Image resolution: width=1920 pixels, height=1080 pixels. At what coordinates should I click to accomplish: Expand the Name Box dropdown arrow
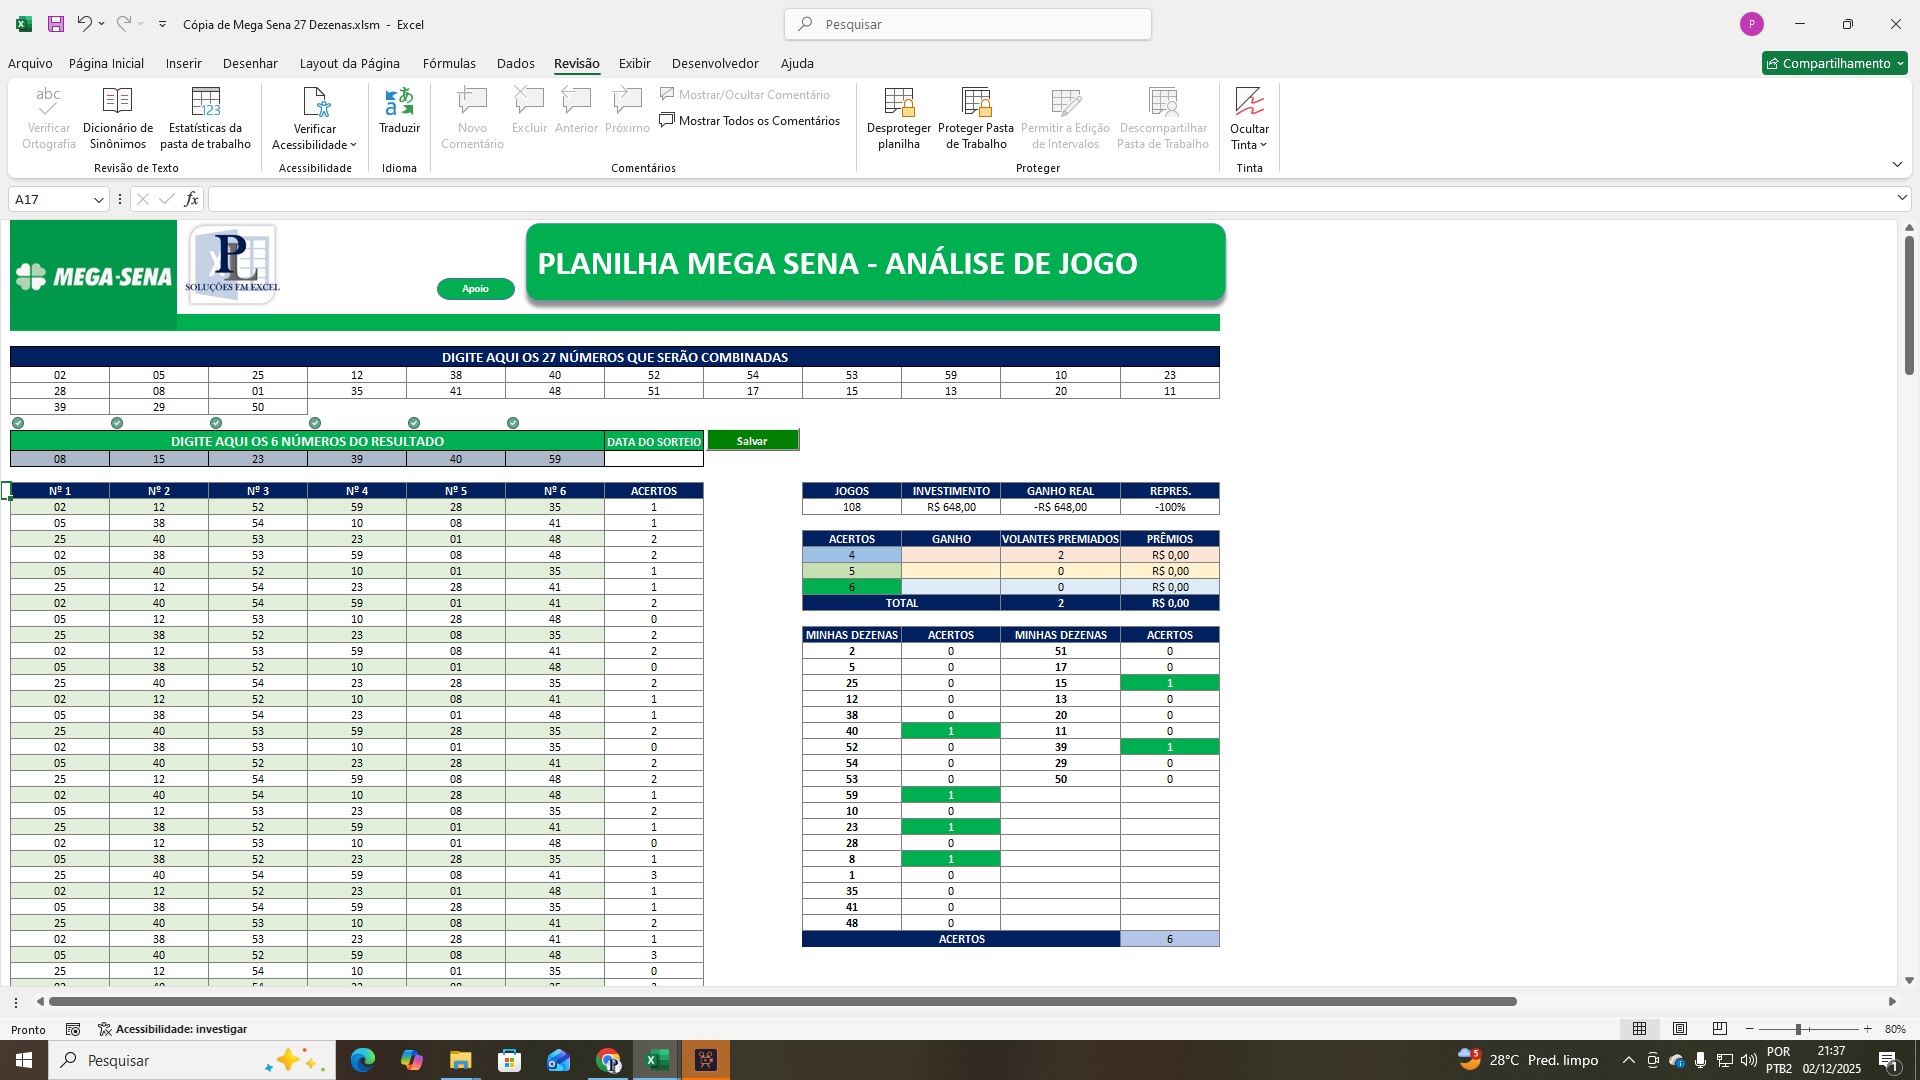pos(98,200)
